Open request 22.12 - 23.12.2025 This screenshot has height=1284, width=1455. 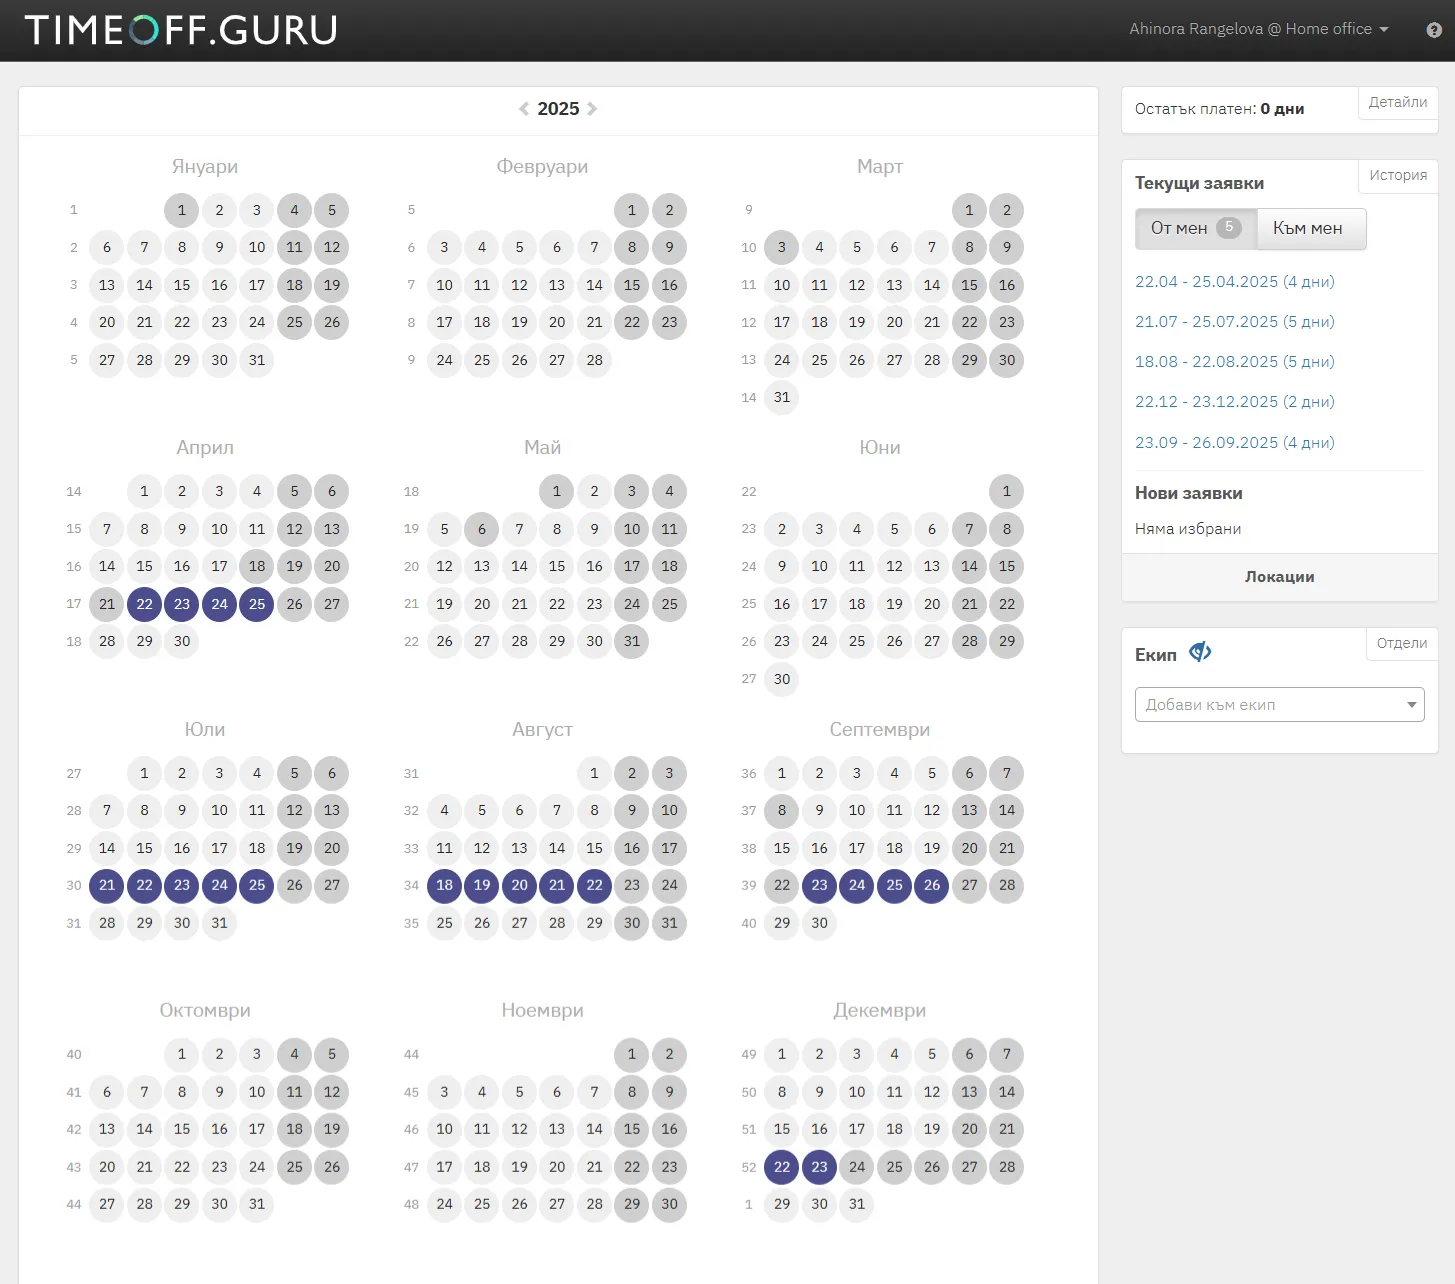tap(1235, 402)
